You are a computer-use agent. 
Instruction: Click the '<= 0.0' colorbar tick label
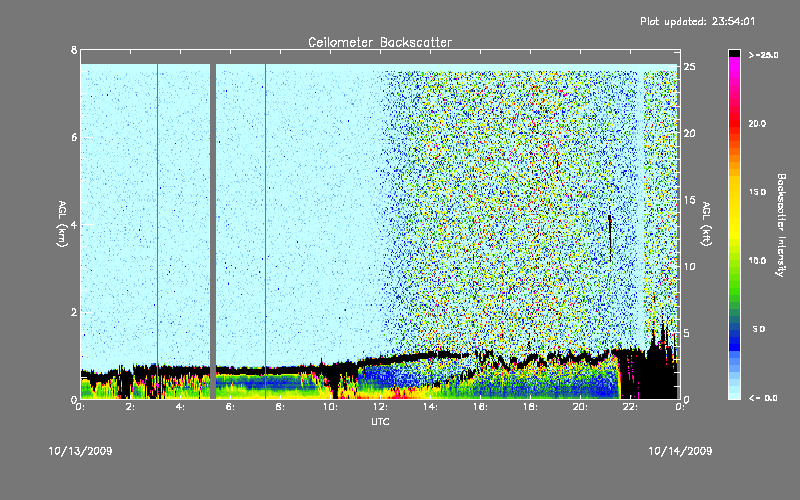(764, 398)
